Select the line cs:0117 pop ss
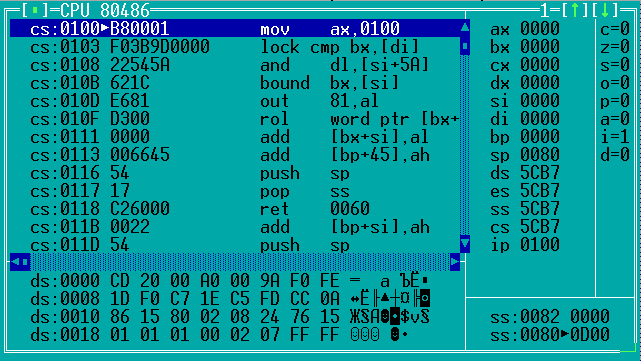Screen dimensions: 641x361 (235, 190)
